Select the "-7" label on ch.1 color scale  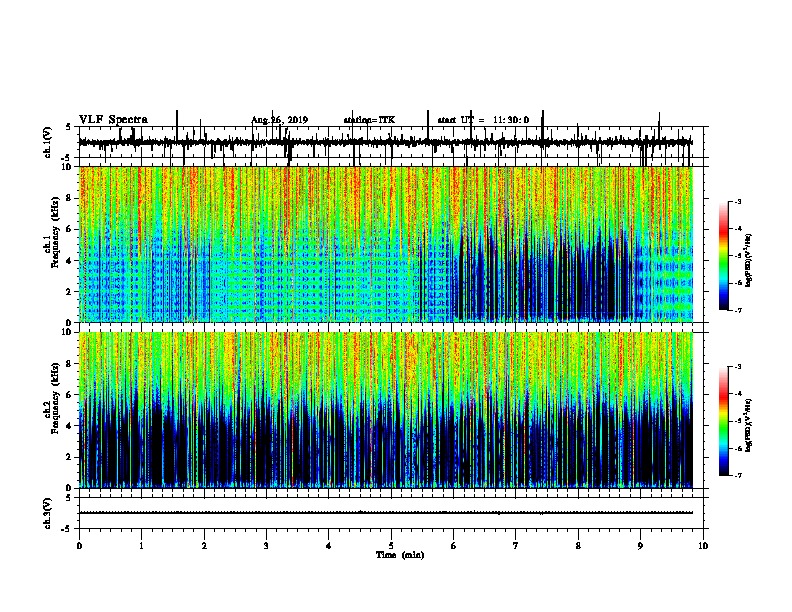(737, 310)
